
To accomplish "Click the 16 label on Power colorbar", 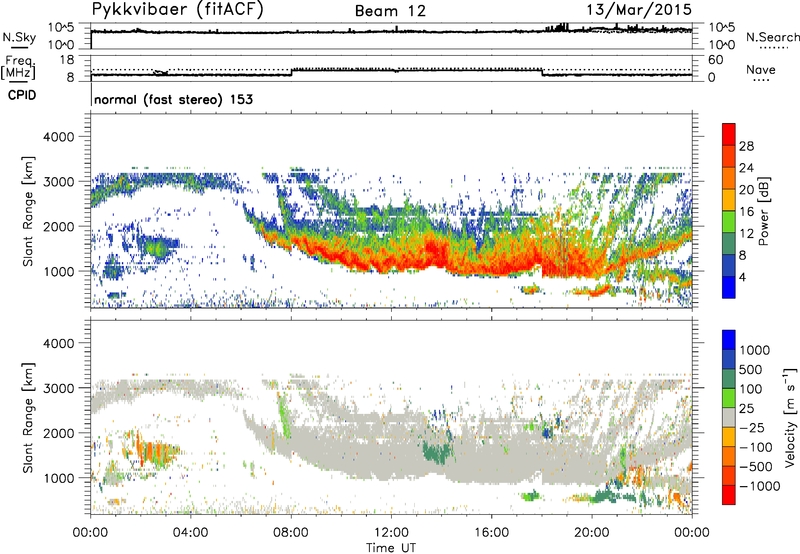I will click(x=746, y=212).
